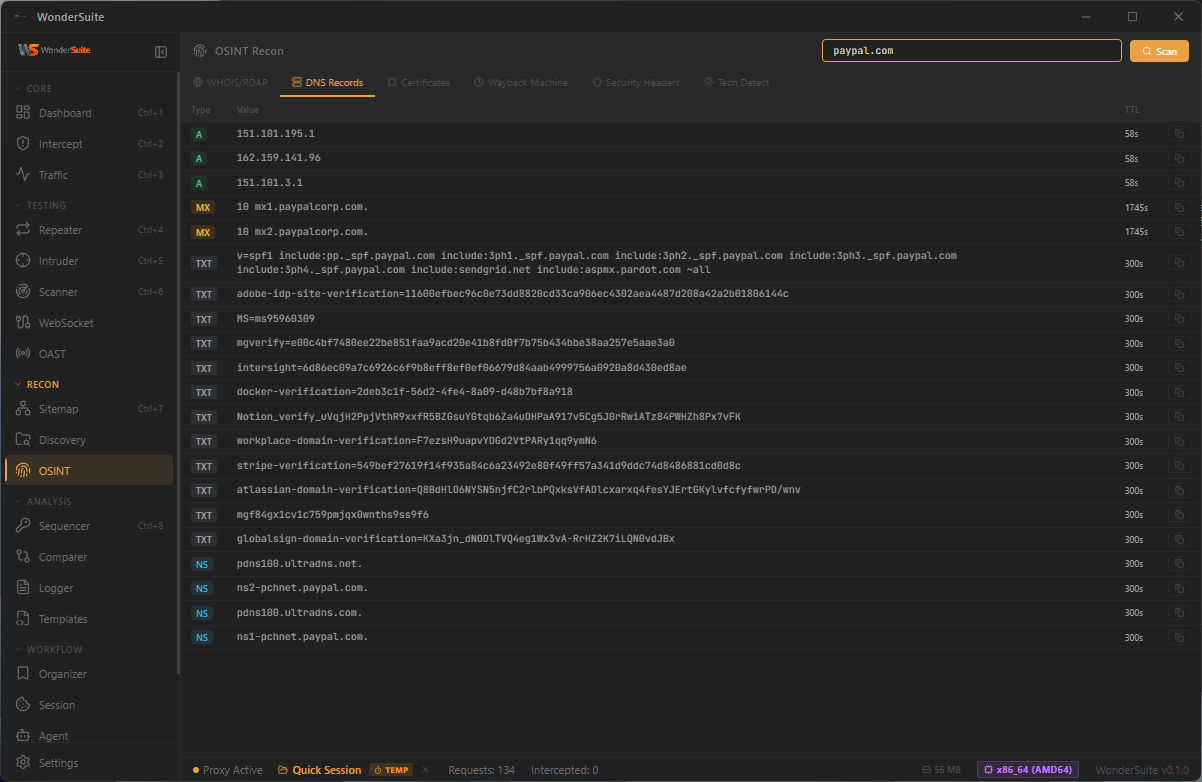Click the domain input field paypal.com
The image size is (1202, 782).
click(x=972, y=51)
